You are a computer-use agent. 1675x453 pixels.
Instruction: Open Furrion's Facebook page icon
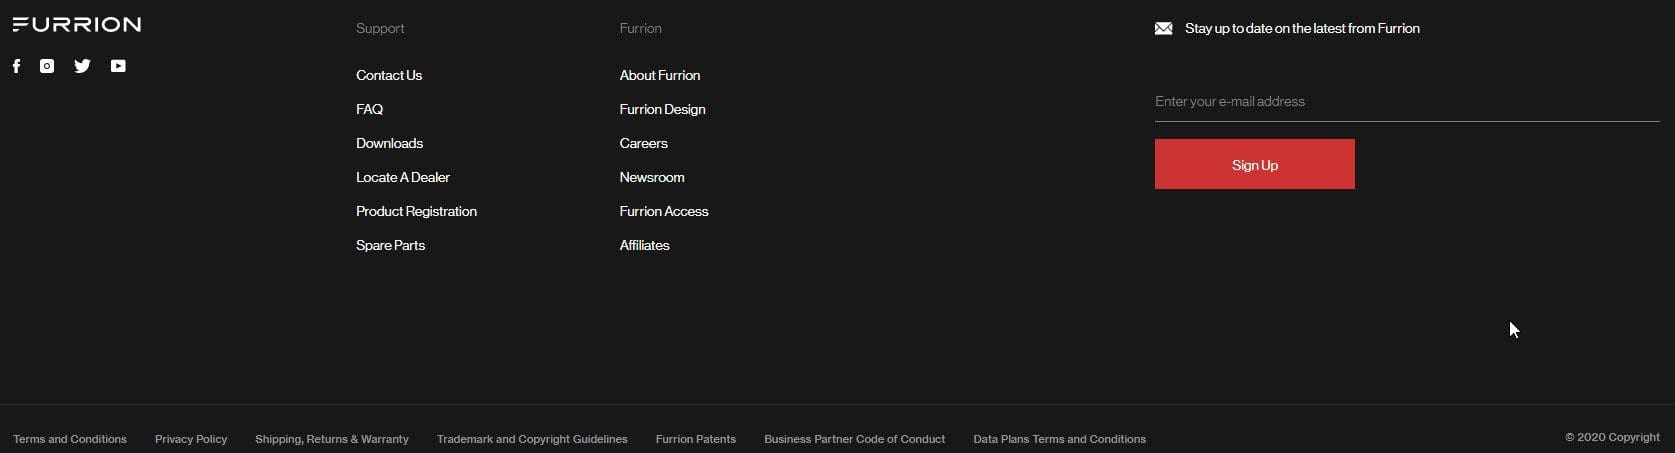pos(16,66)
